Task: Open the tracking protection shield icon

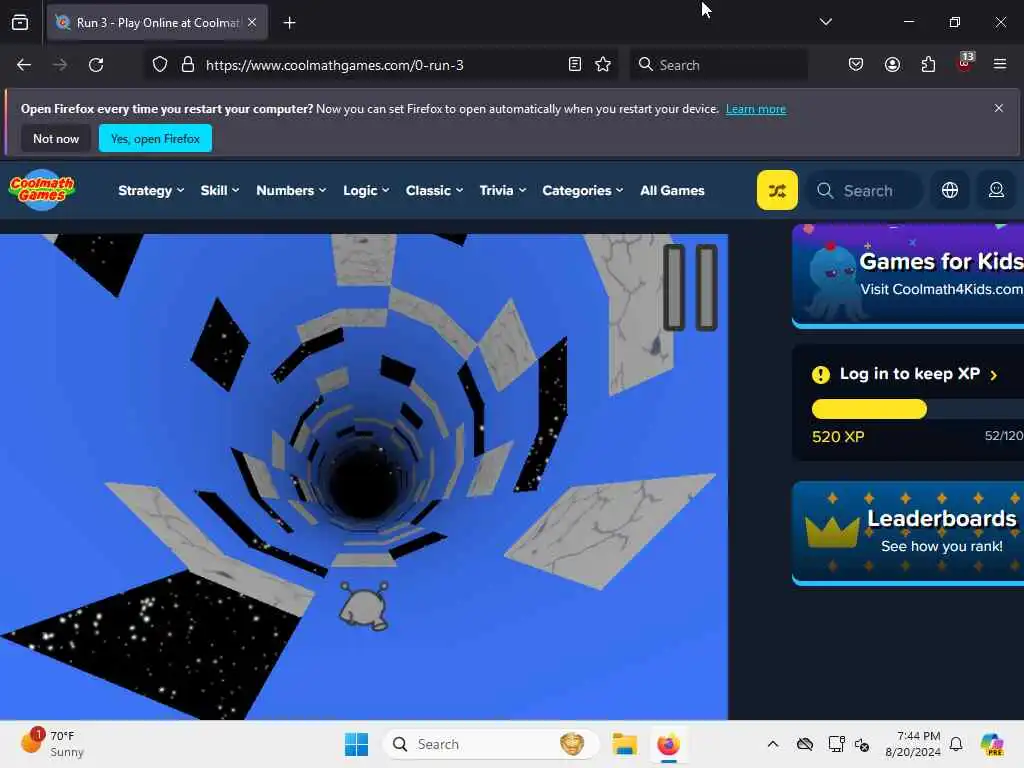Action: tap(160, 65)
